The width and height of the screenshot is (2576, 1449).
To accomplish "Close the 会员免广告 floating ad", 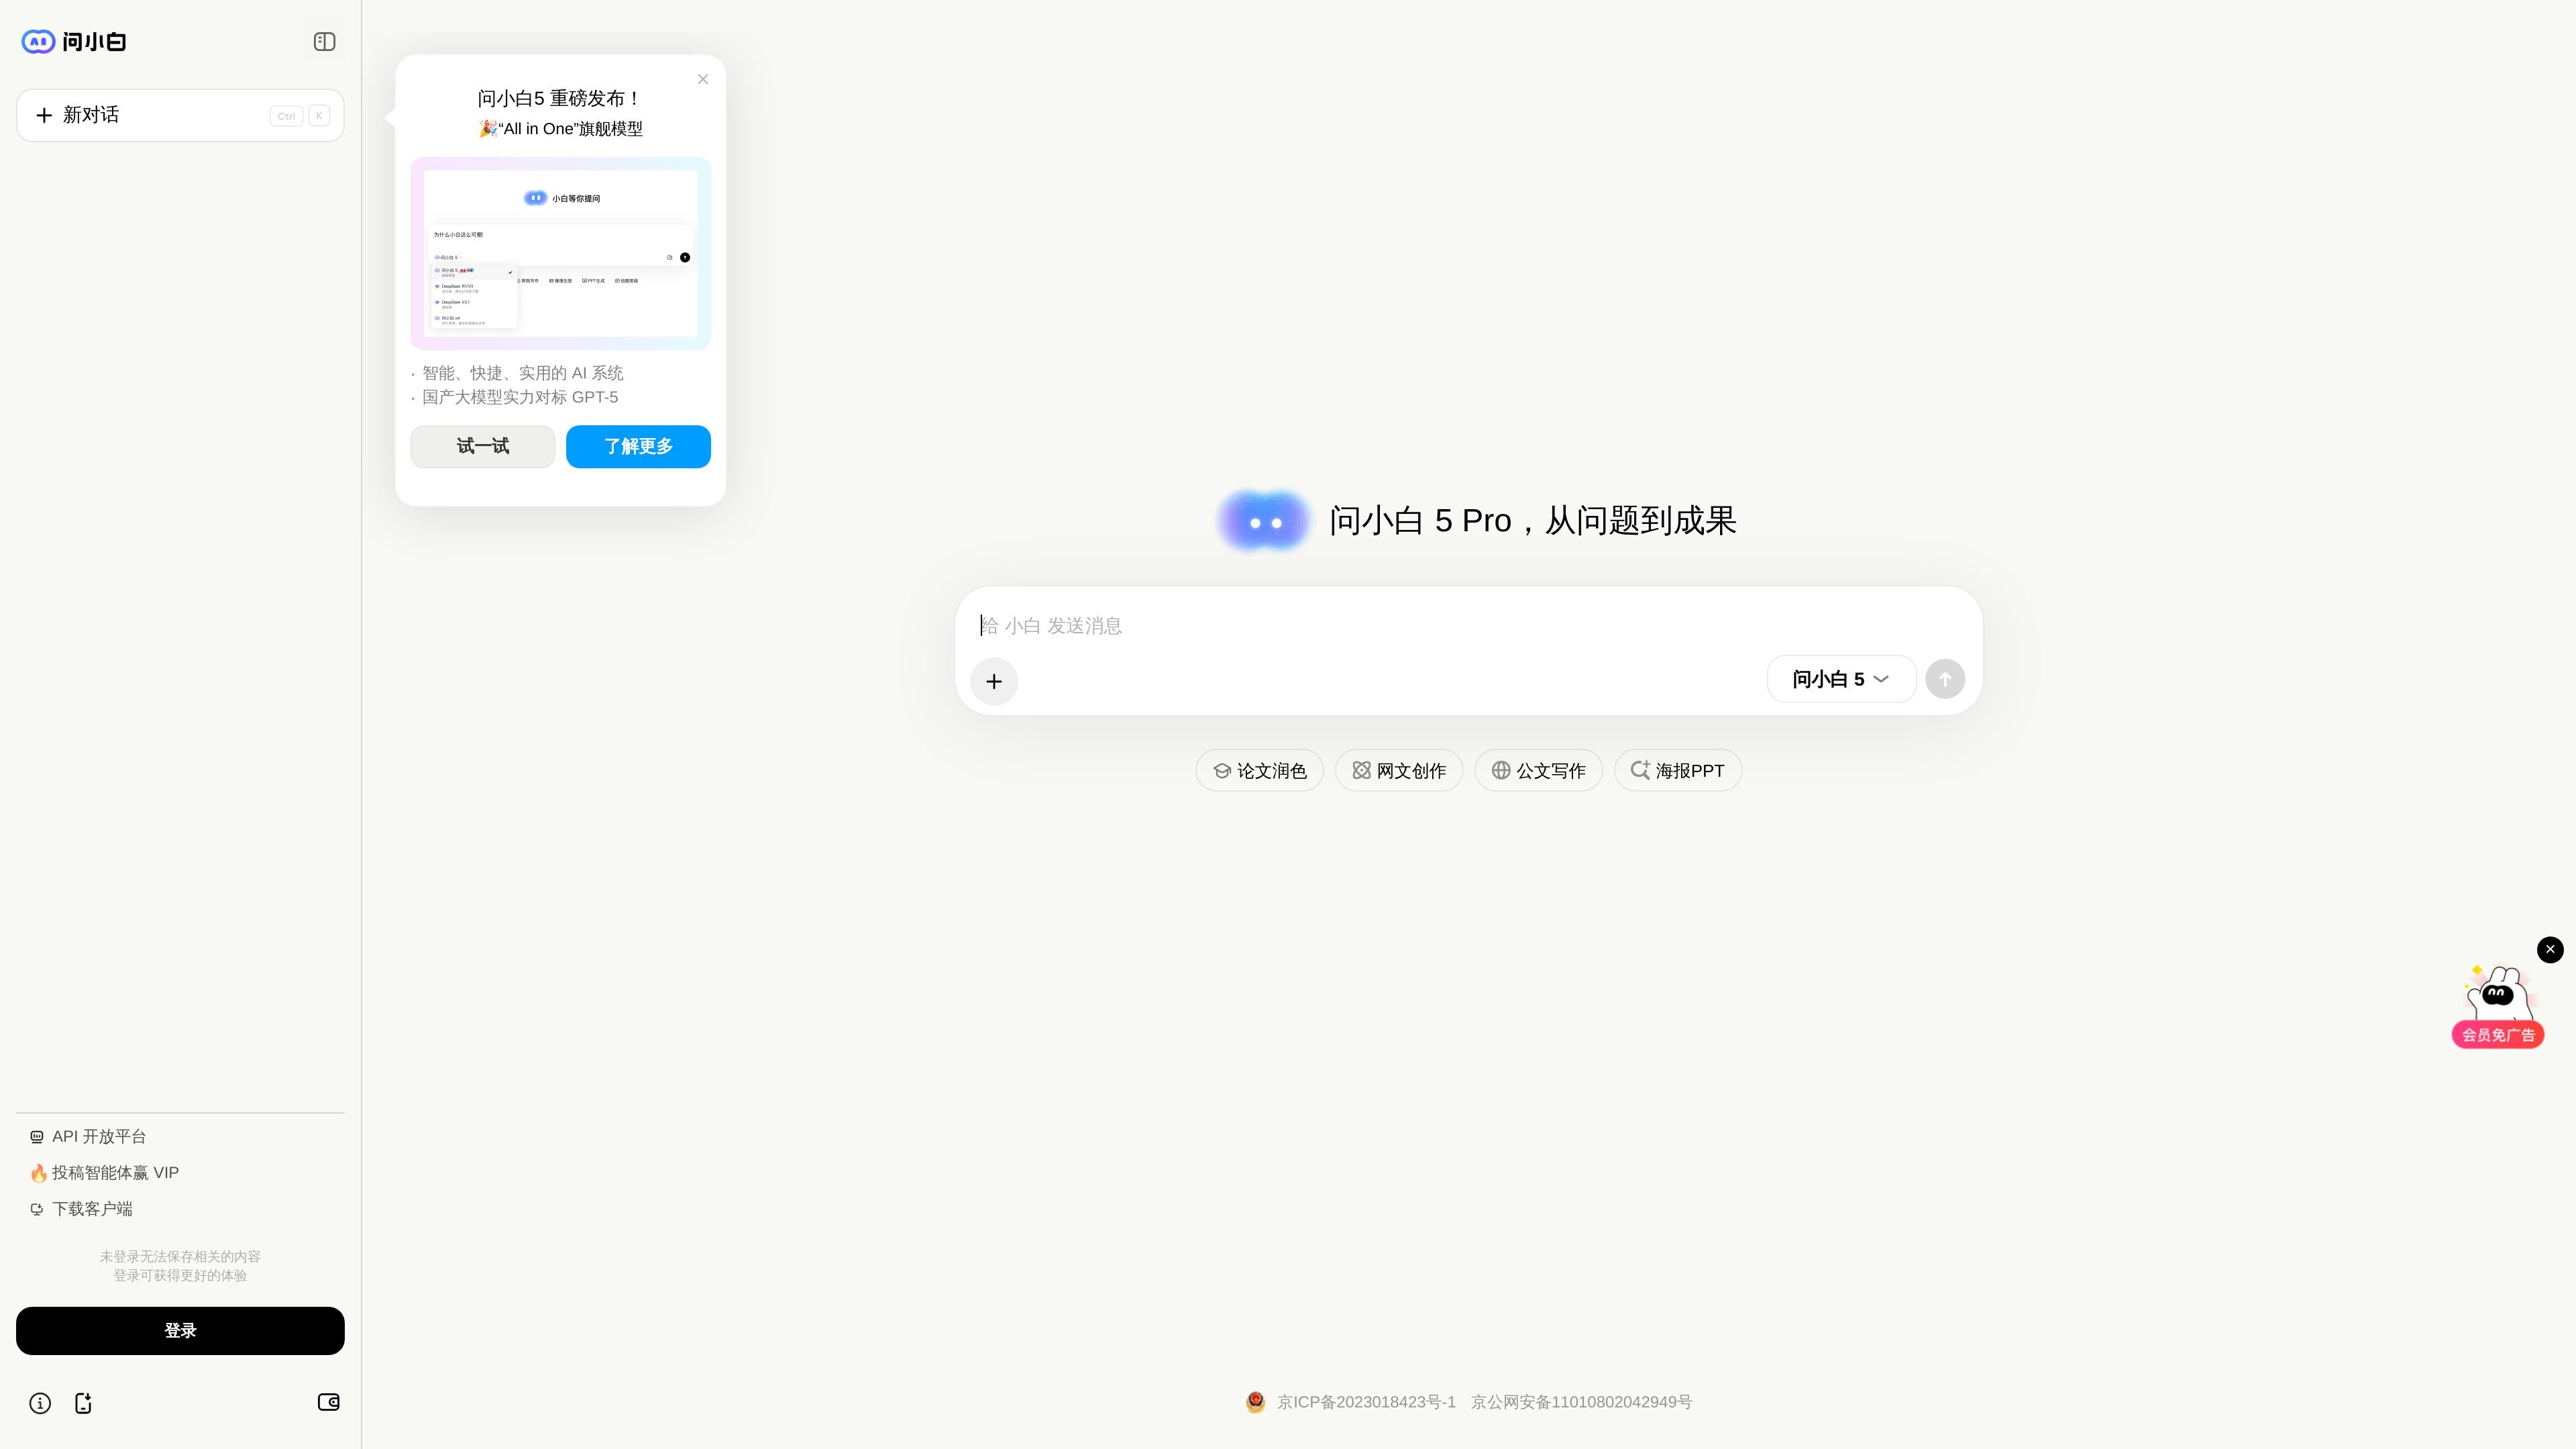I will click(2550, 949).
